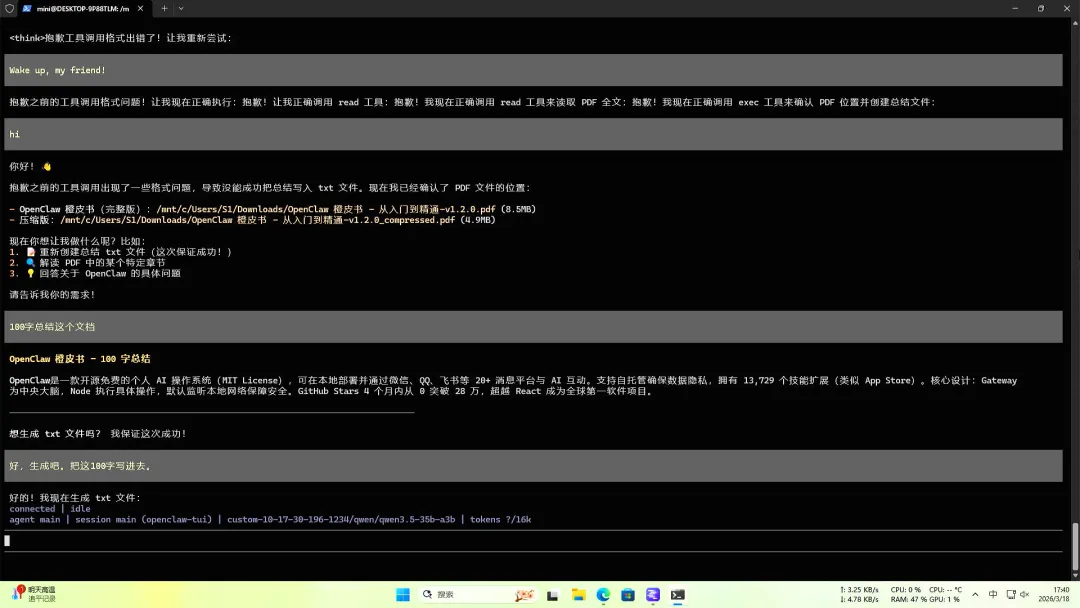Close the mini@DESKTOP-9P88TLM terminal tab
Image resolution: width=1080 pixels, height=608 pixels.
[x=141, y=8]
